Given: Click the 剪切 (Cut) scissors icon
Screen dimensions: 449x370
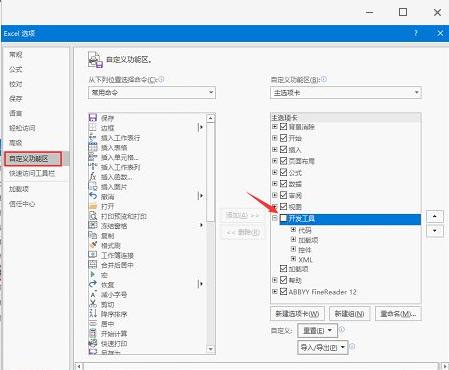Looking at the screenshot, I should pos(93,304).
